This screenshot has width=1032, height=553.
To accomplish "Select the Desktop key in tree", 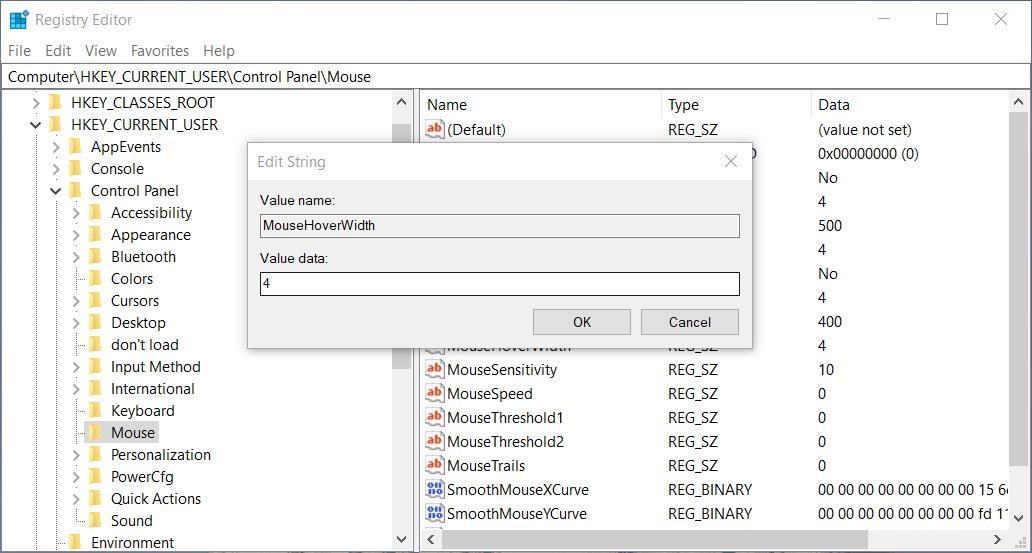I will 138,322.
